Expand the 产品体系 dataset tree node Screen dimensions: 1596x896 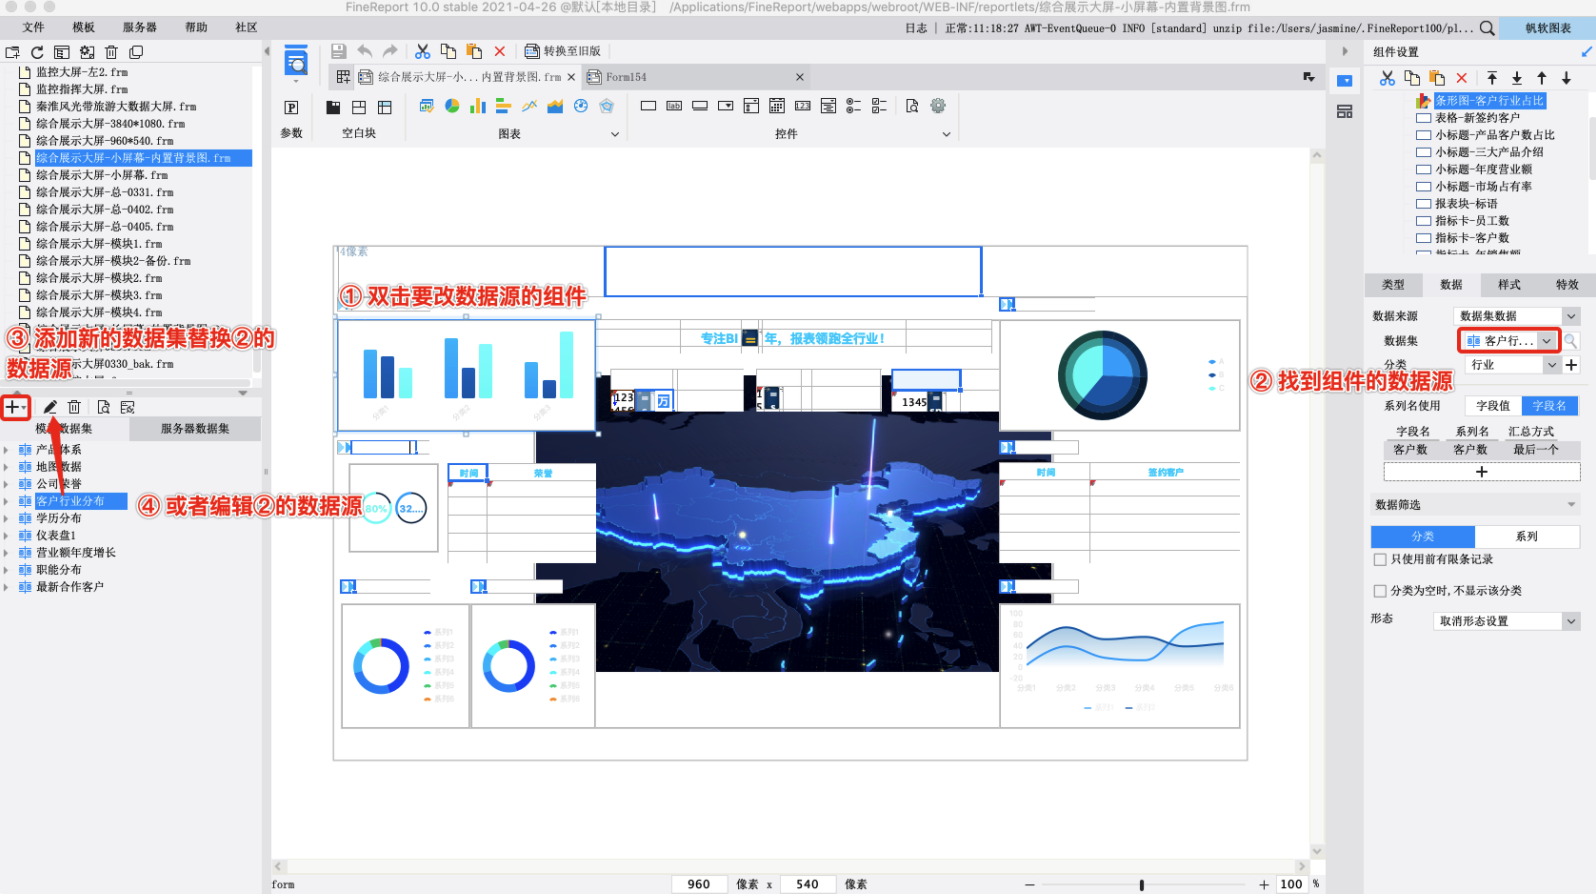[x=6, y=450]
